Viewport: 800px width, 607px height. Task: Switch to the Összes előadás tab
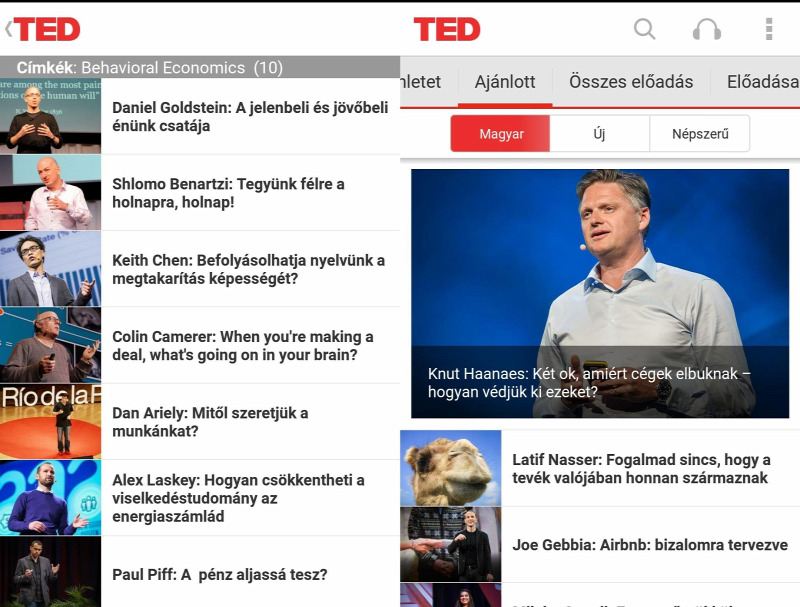pos(631,82)
